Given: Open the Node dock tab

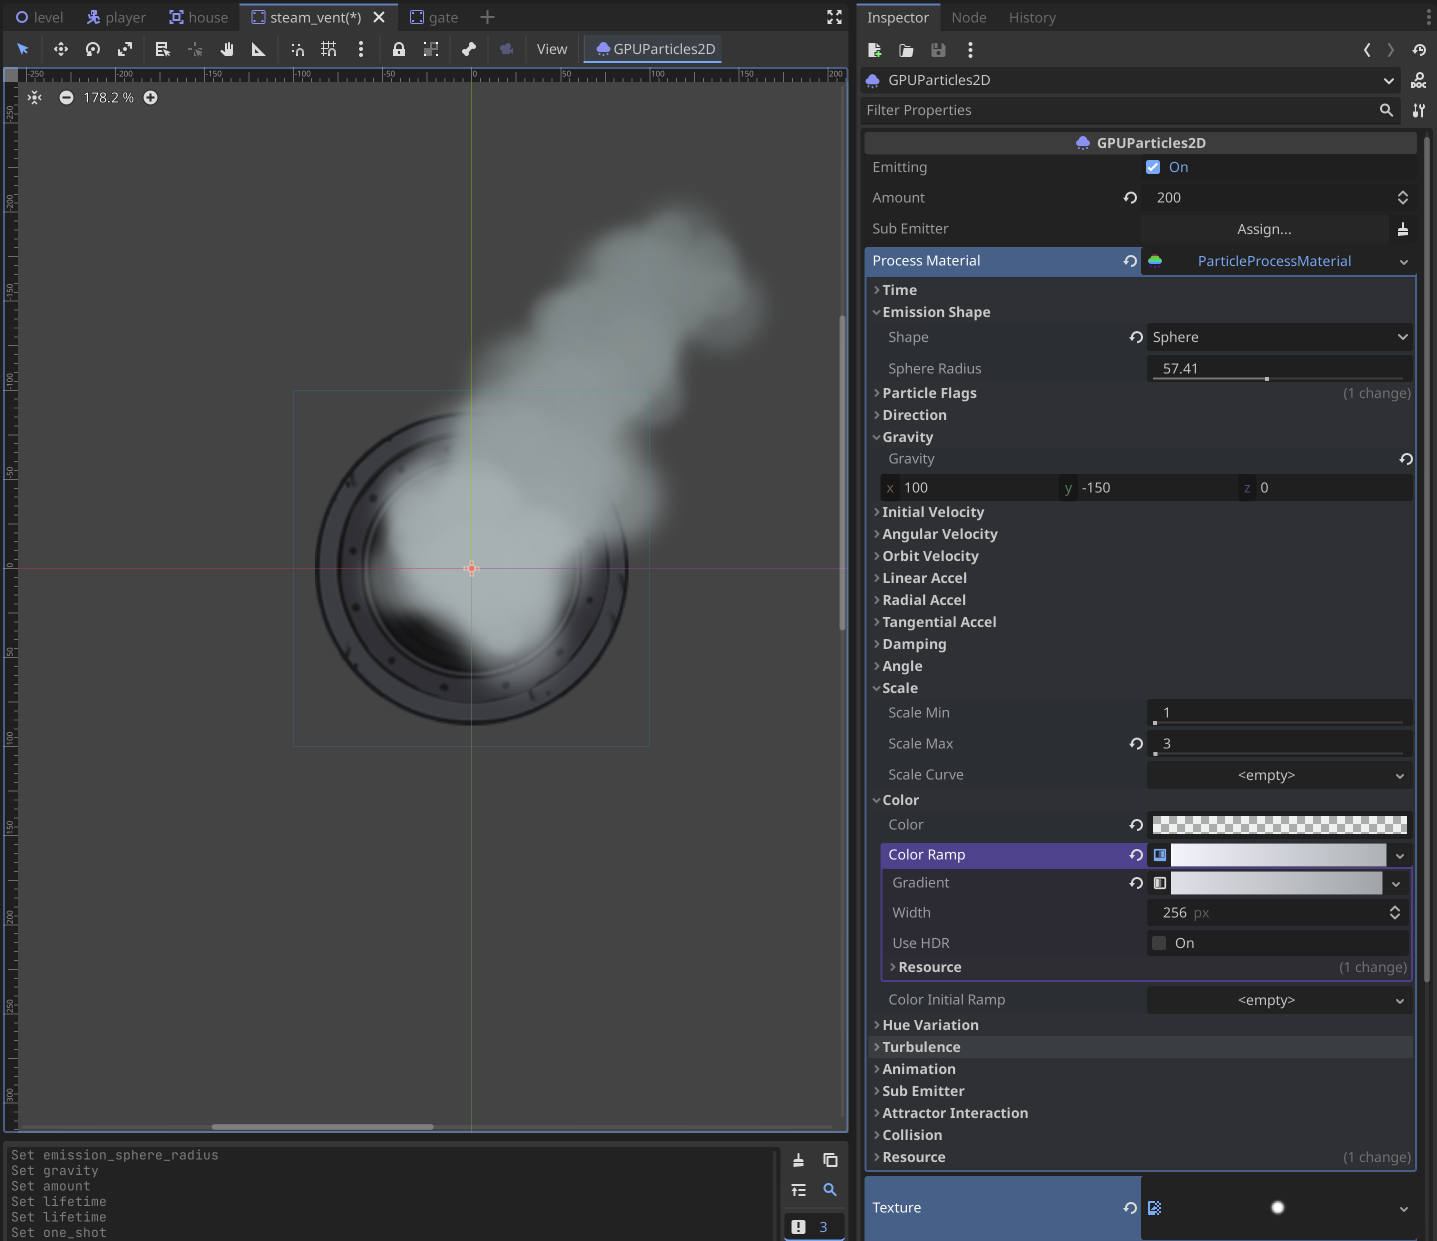Looking at the screenshot, I should click(x=969, y=17).
